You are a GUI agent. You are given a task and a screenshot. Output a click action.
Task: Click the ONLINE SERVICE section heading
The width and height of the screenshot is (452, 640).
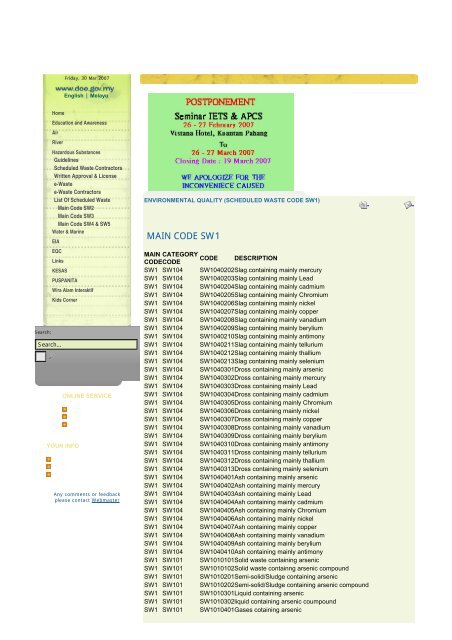[87, 396]
